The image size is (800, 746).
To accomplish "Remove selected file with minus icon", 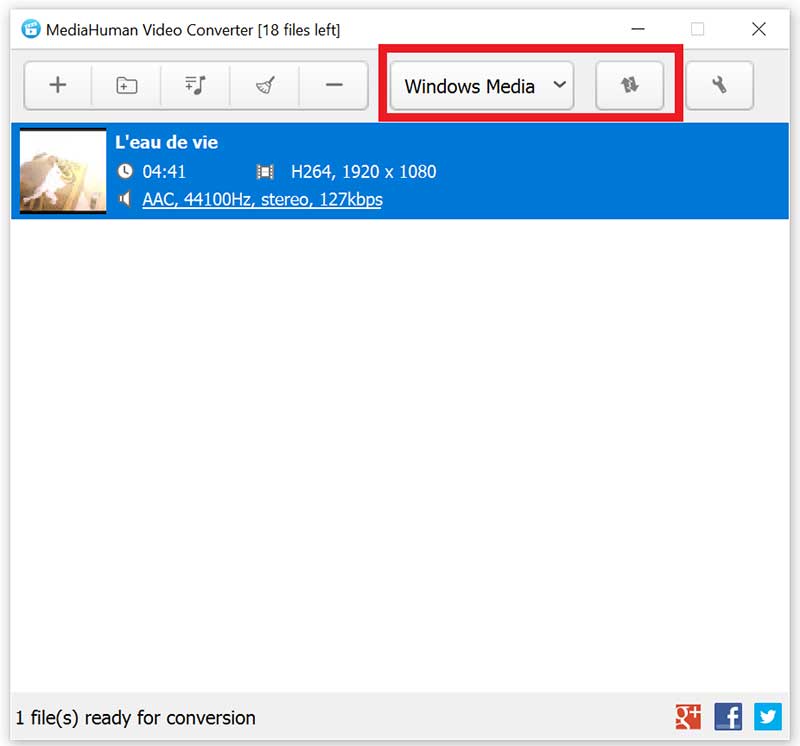I will coord(333,86).
